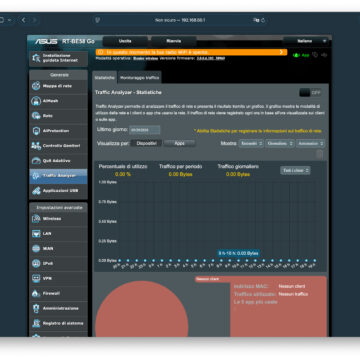
Task: Open the Amministrazione icon in sidebar
Action: click(x=36, y=308)
